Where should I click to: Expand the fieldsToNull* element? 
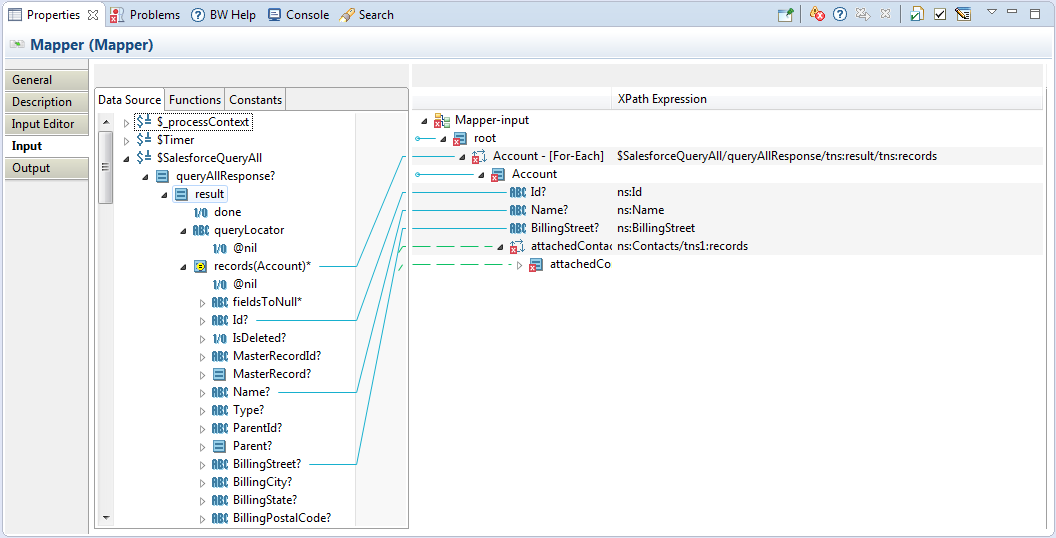202,303
